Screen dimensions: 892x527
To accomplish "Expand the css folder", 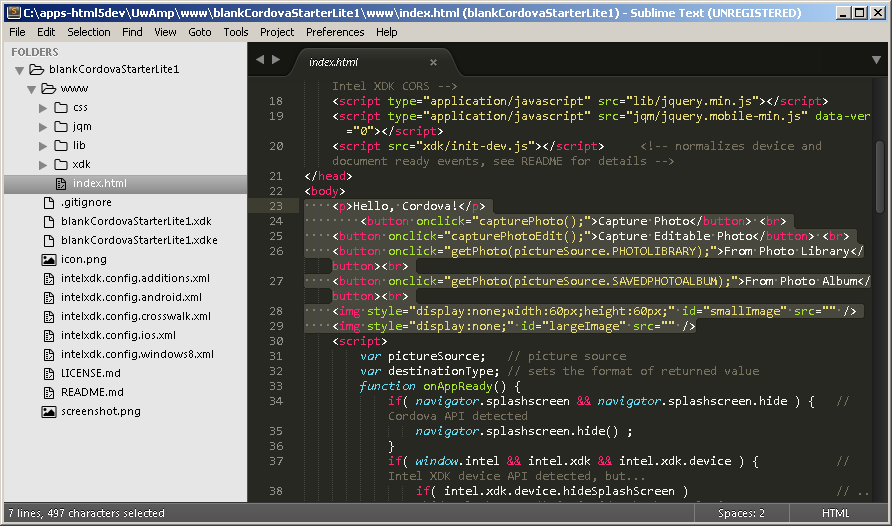I will tap(43, 108).
